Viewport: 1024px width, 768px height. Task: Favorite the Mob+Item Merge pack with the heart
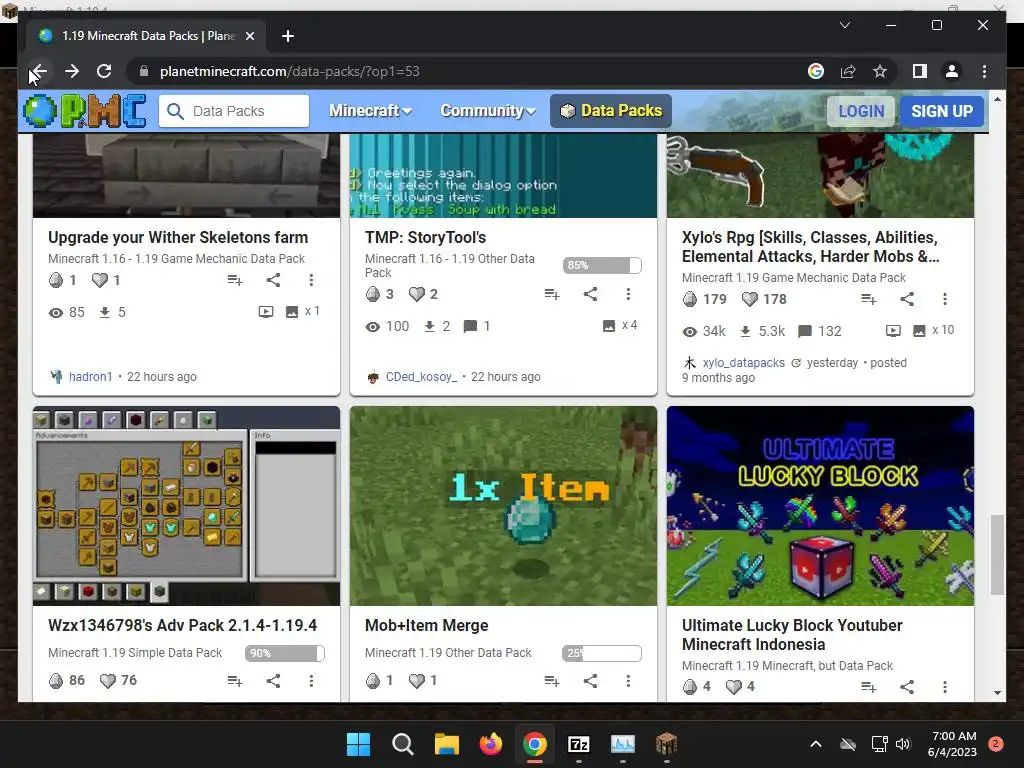tap(417, 680)
